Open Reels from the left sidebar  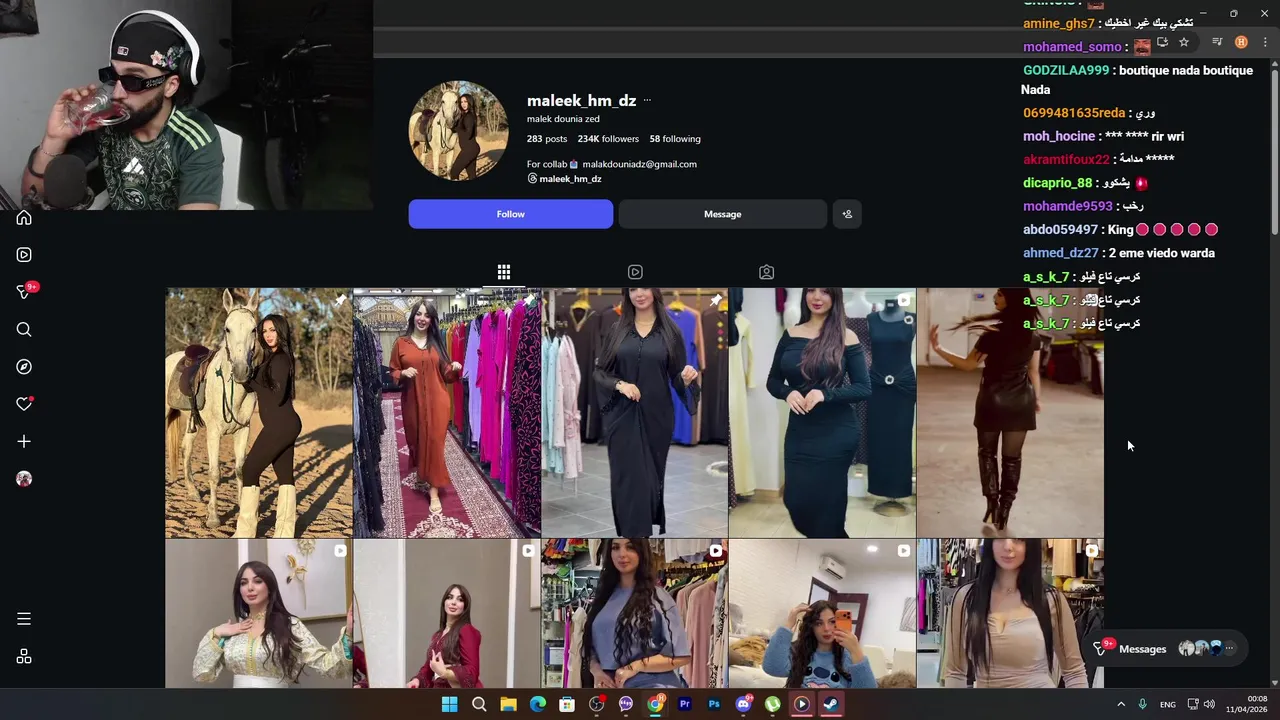coord(24,255)
